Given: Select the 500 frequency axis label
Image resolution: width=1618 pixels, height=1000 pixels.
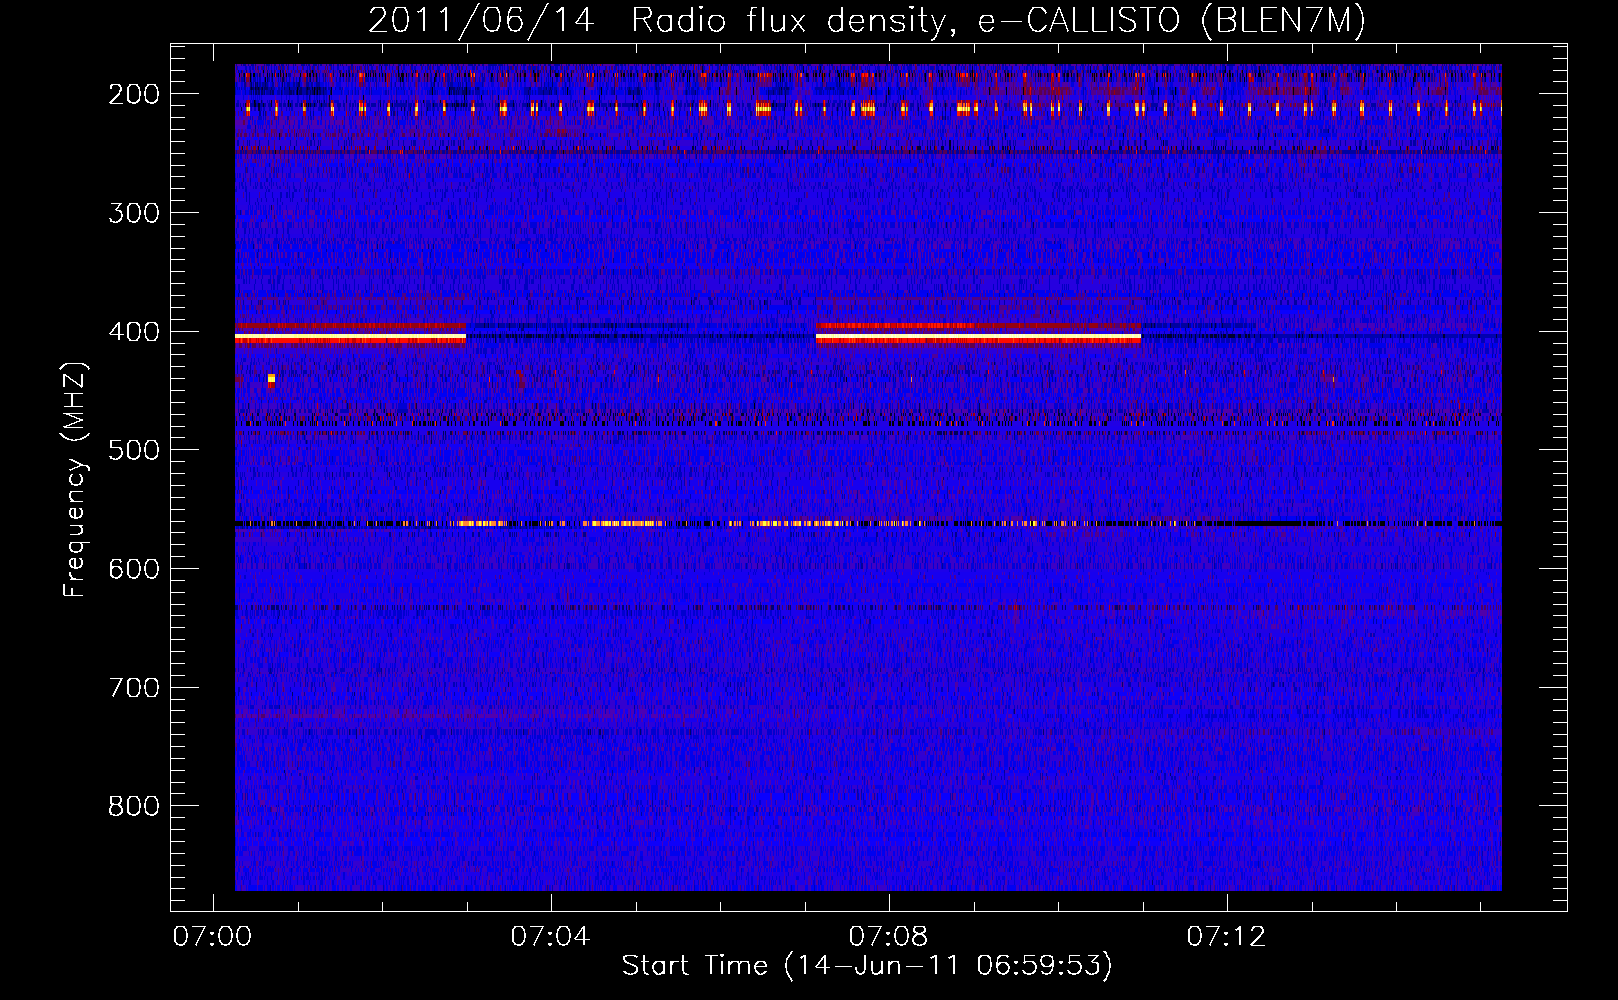Looking at the screenshot, I should [134, 450].
